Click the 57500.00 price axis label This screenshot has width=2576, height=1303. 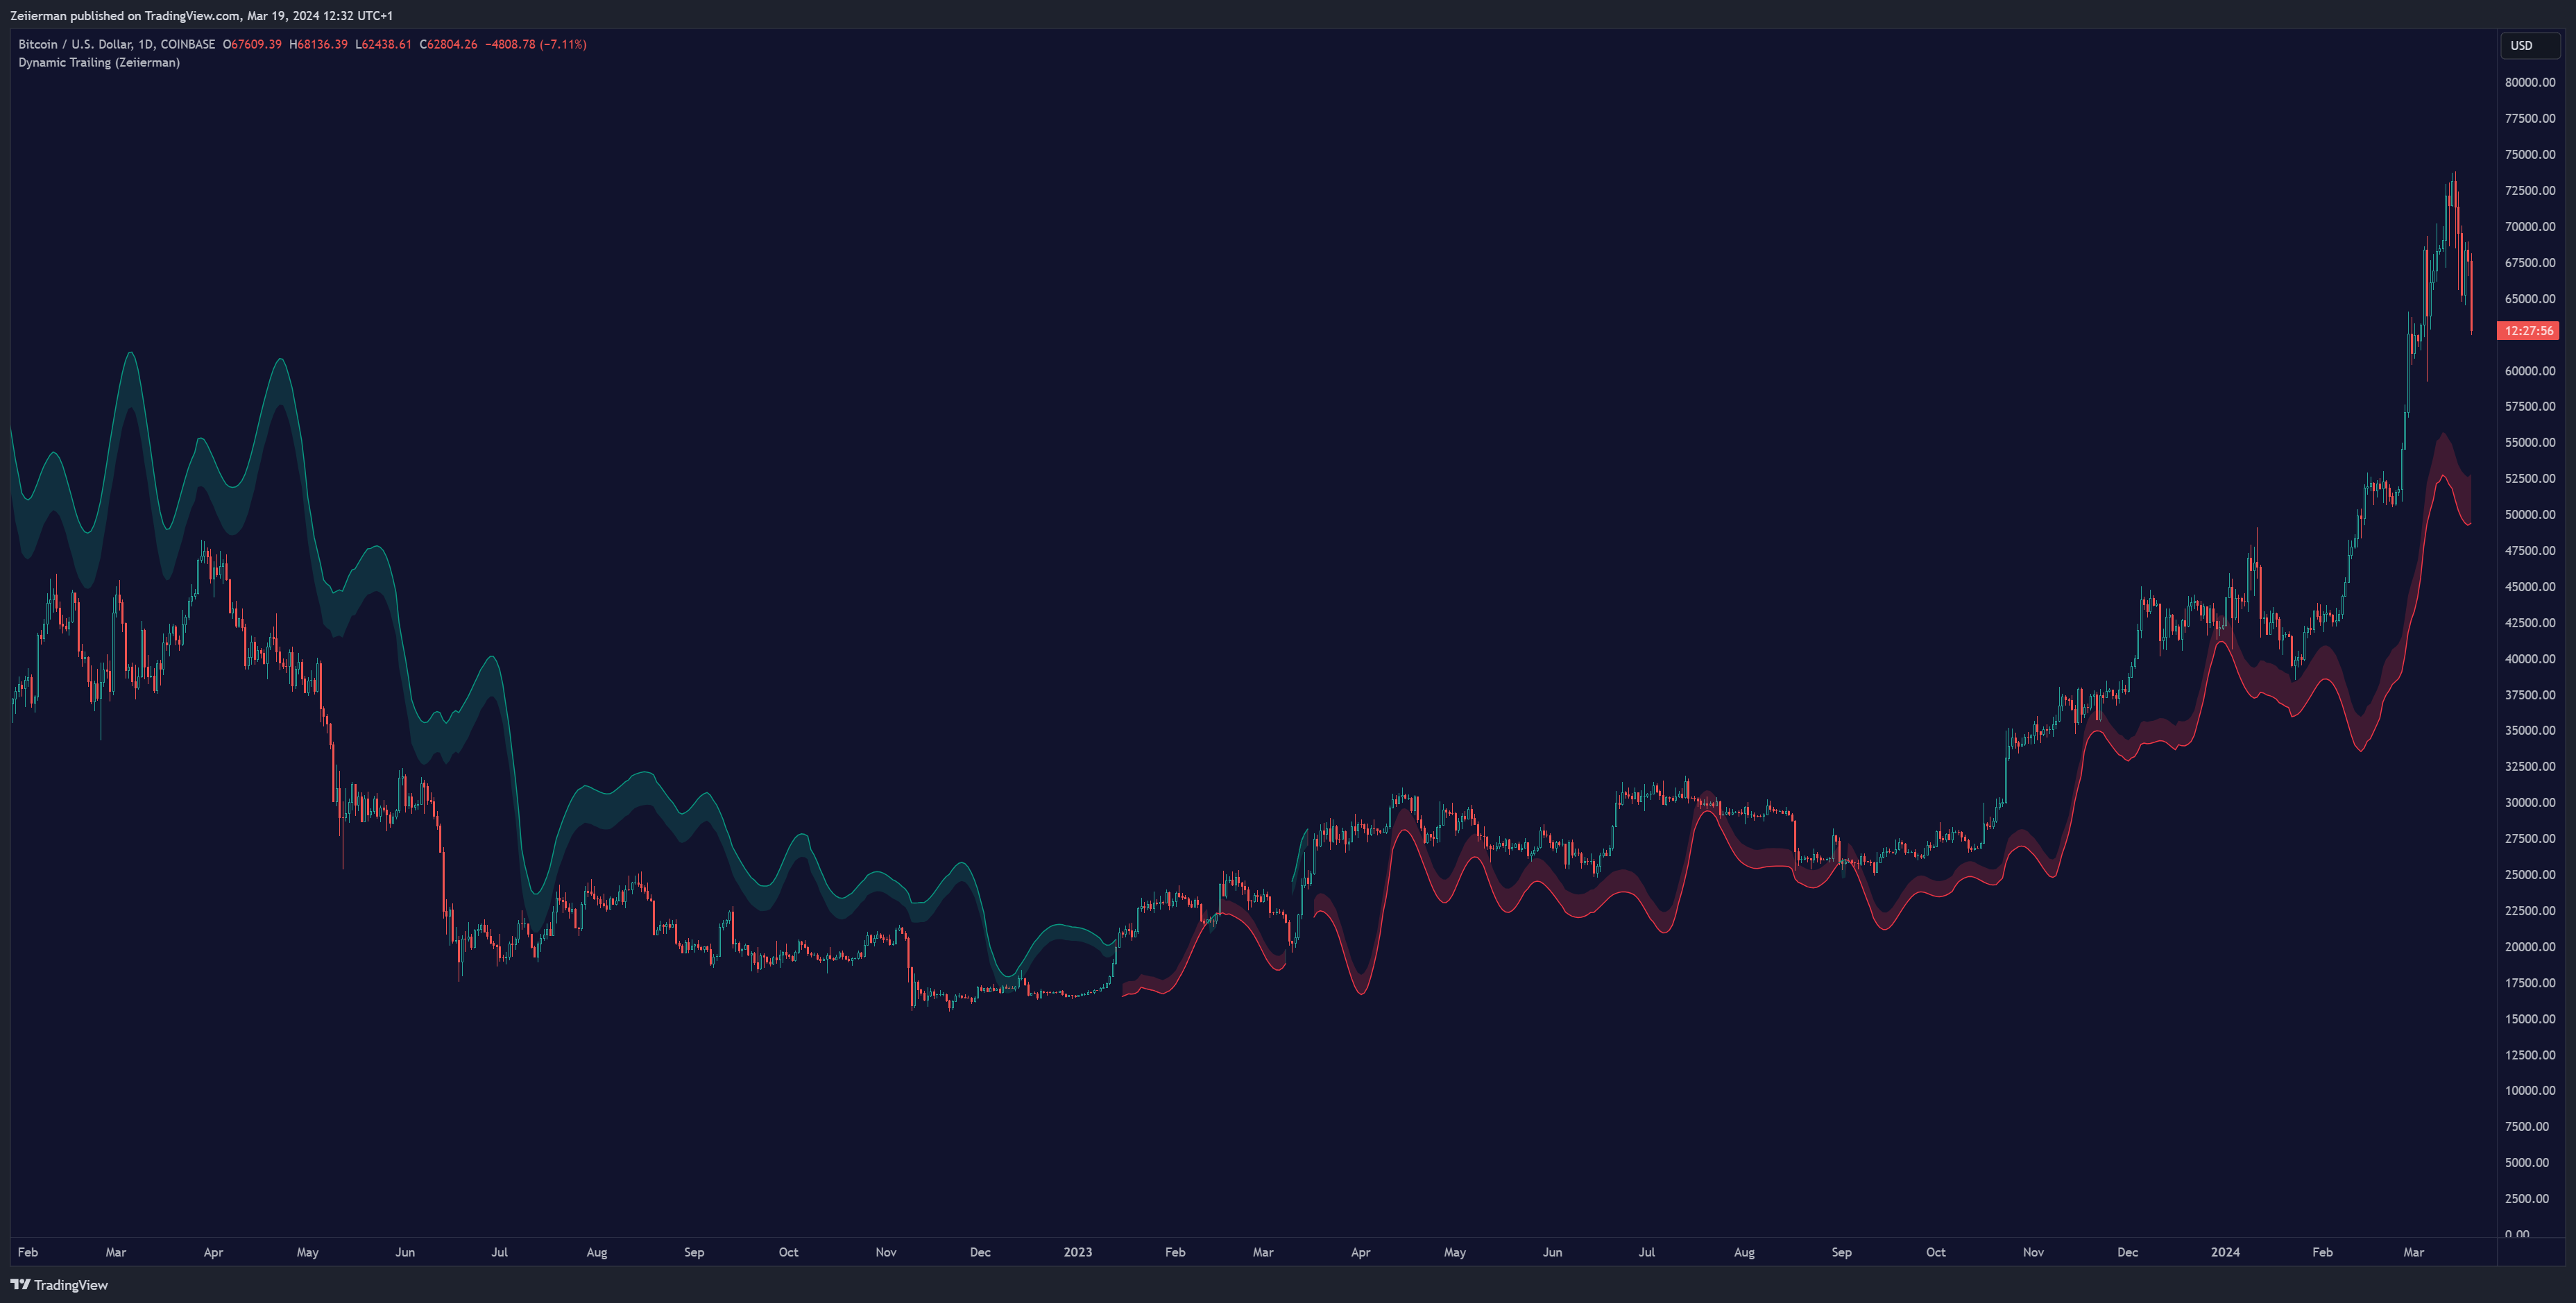[2530, 407]
